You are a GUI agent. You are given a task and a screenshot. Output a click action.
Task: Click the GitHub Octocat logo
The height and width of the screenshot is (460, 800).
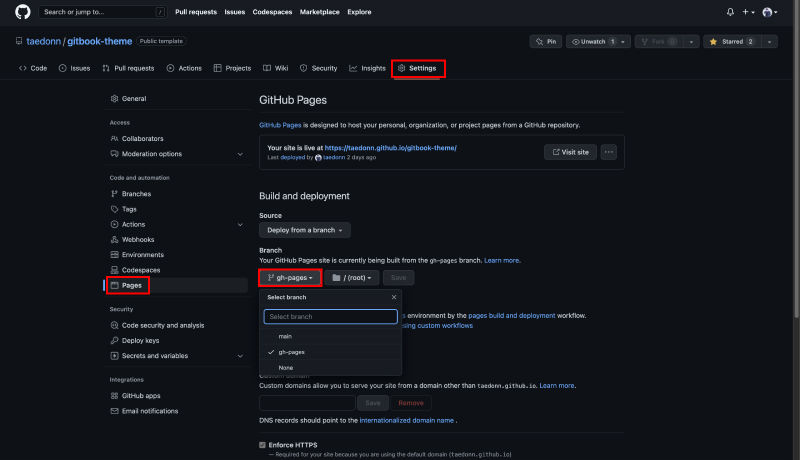click(22, 12)
